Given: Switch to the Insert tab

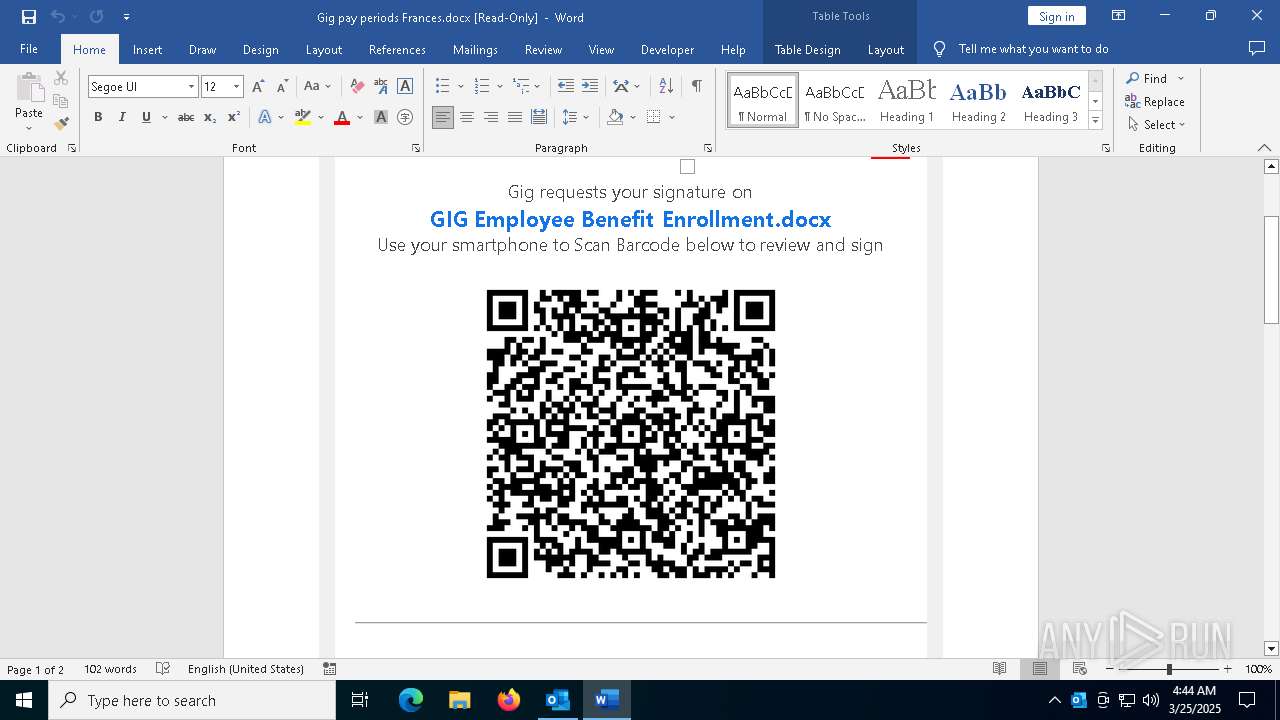Looking at the screenshot, I should (147, 49).
